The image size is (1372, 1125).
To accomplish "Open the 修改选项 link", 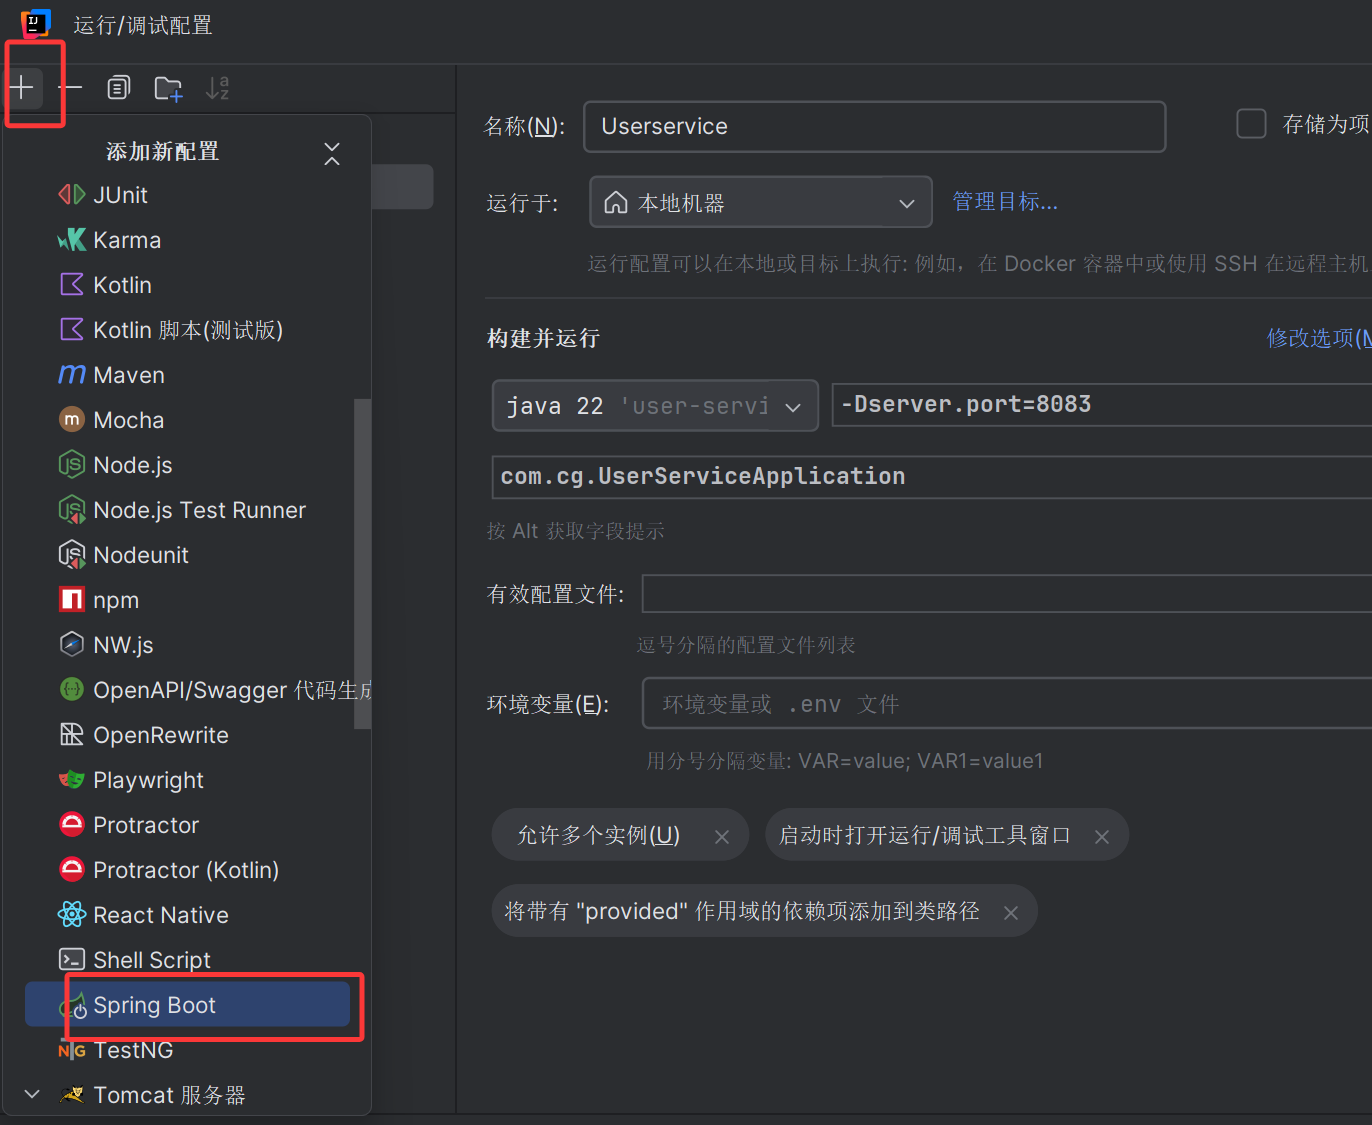I will (1318, 338).
